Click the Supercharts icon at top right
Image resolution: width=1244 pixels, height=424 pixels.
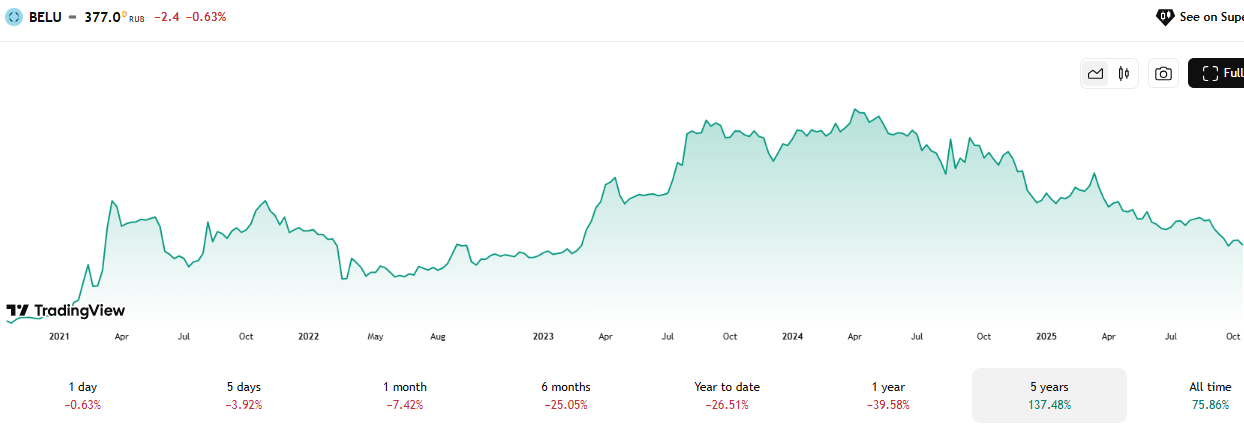pos(1165,17)
